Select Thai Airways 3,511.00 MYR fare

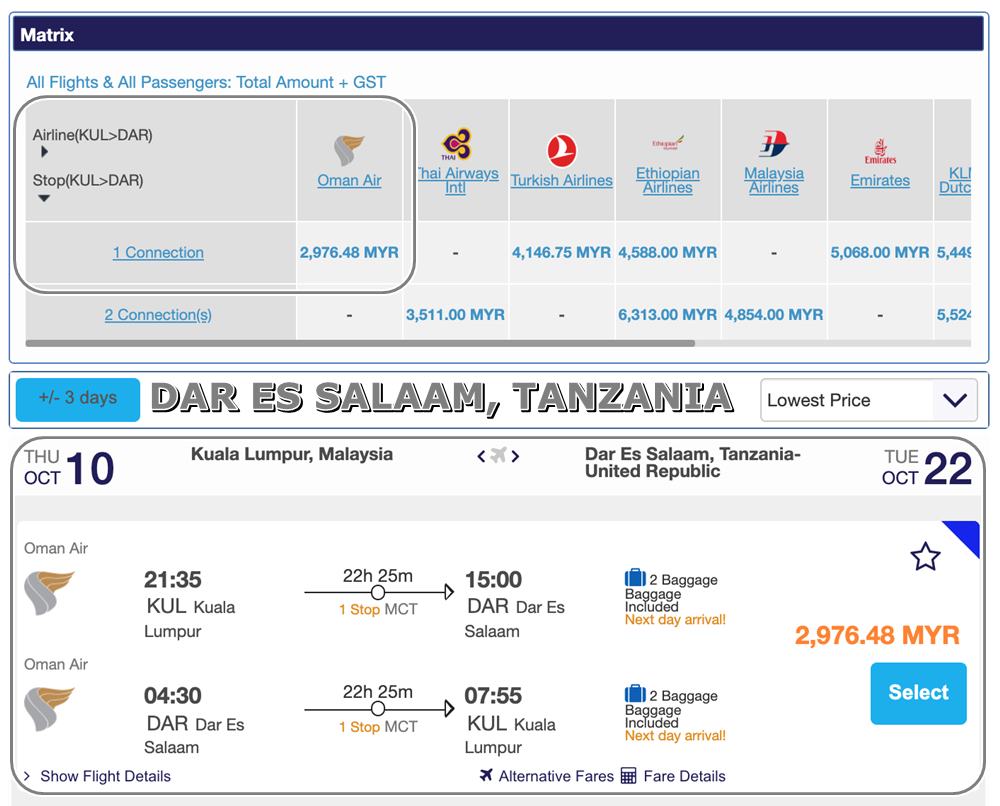click(455, 315)
